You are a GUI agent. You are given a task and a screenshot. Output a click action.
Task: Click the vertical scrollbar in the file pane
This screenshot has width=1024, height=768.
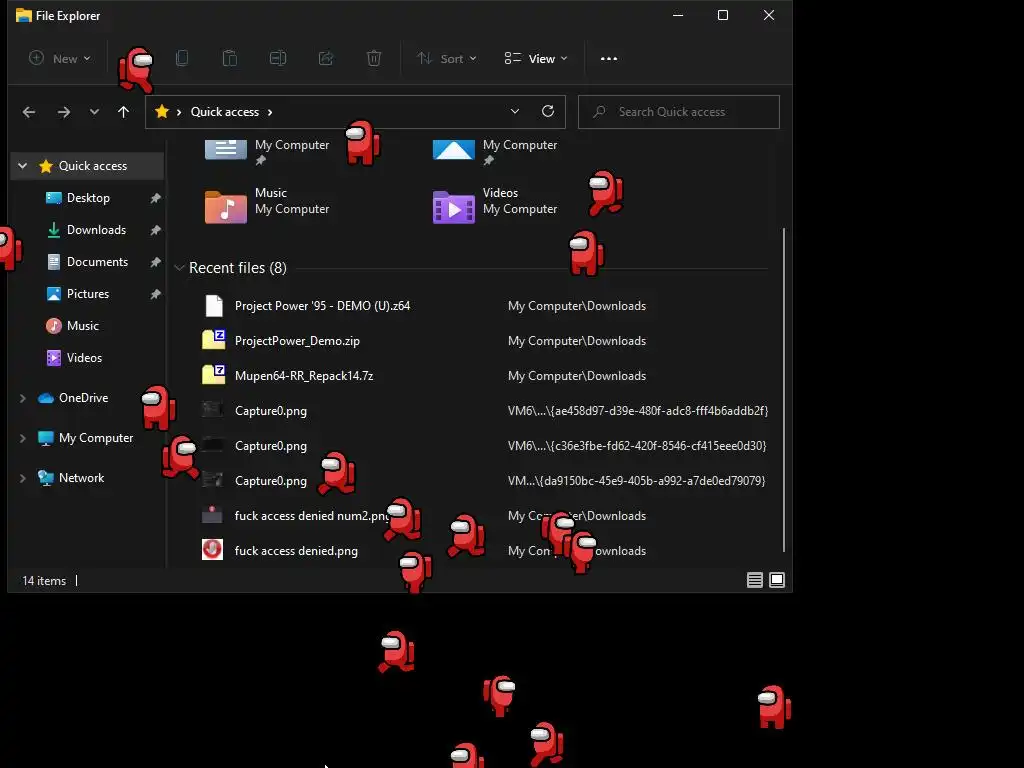click(784, 390)
